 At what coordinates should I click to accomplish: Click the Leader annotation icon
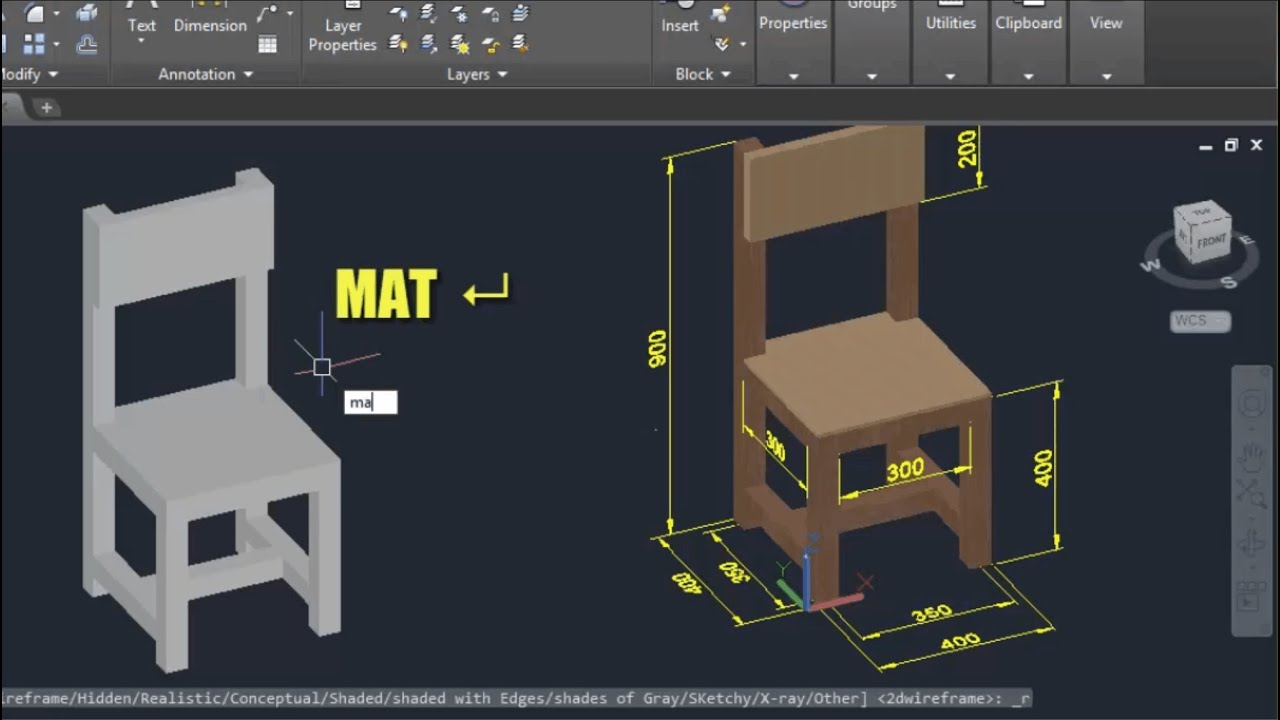coord(267,14)
